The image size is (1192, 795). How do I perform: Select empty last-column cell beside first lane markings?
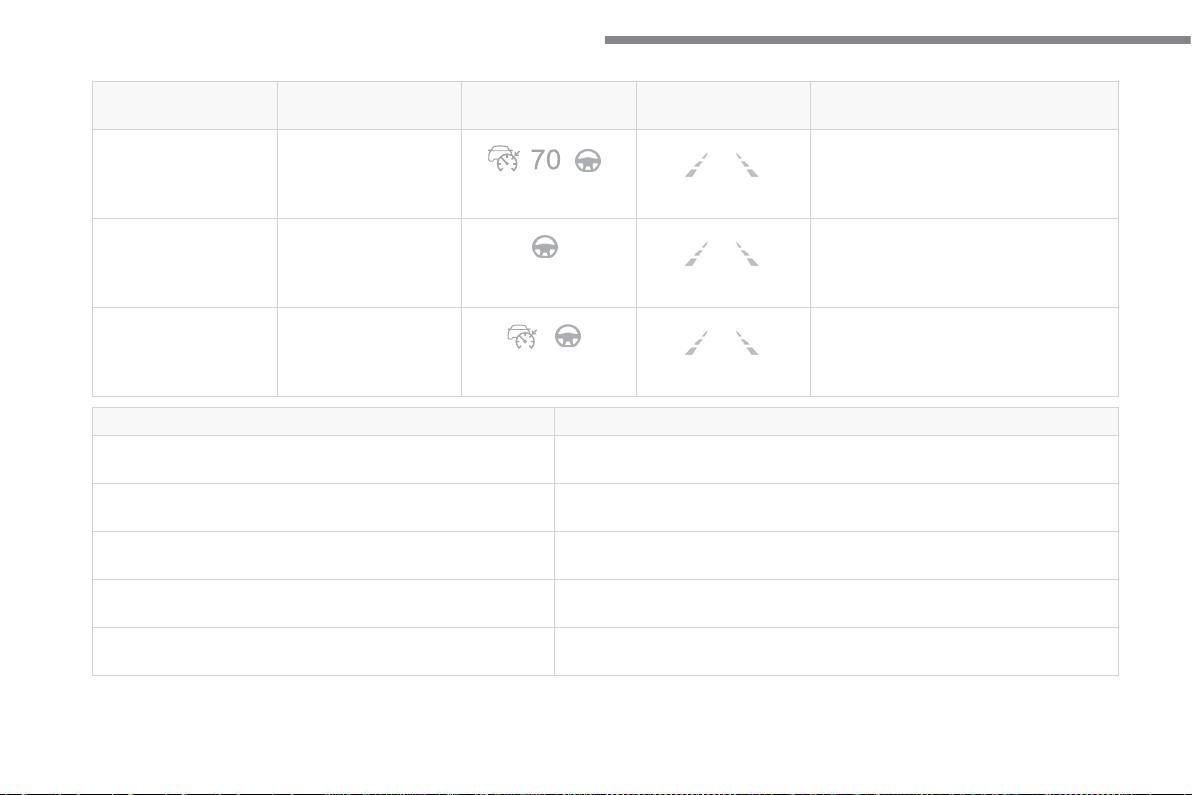point(964,174)
